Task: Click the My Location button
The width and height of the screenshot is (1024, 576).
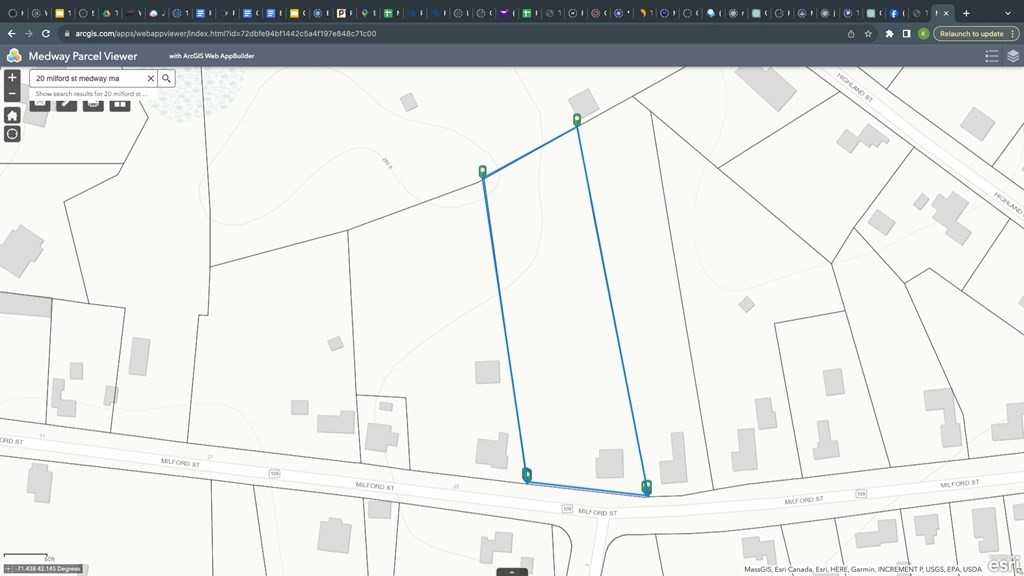Action: click(12, 134)
